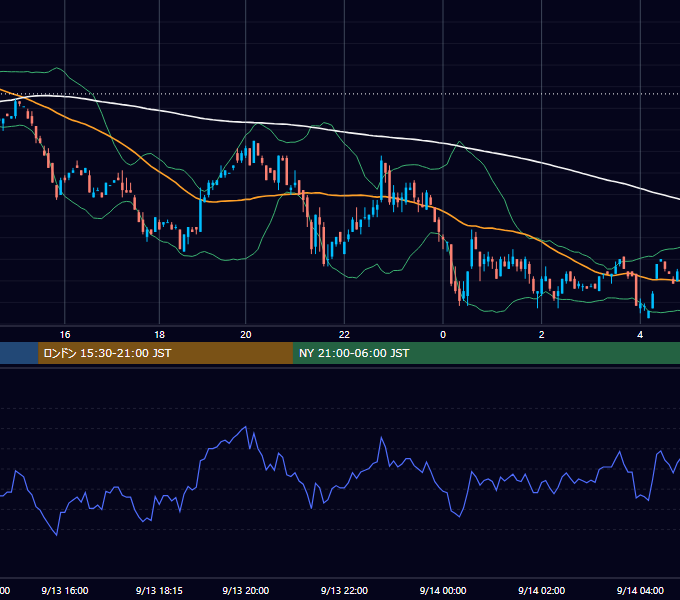Click the 9/13 22:00 time label
Screen dimensions: 680x600
tap(344, 590)
